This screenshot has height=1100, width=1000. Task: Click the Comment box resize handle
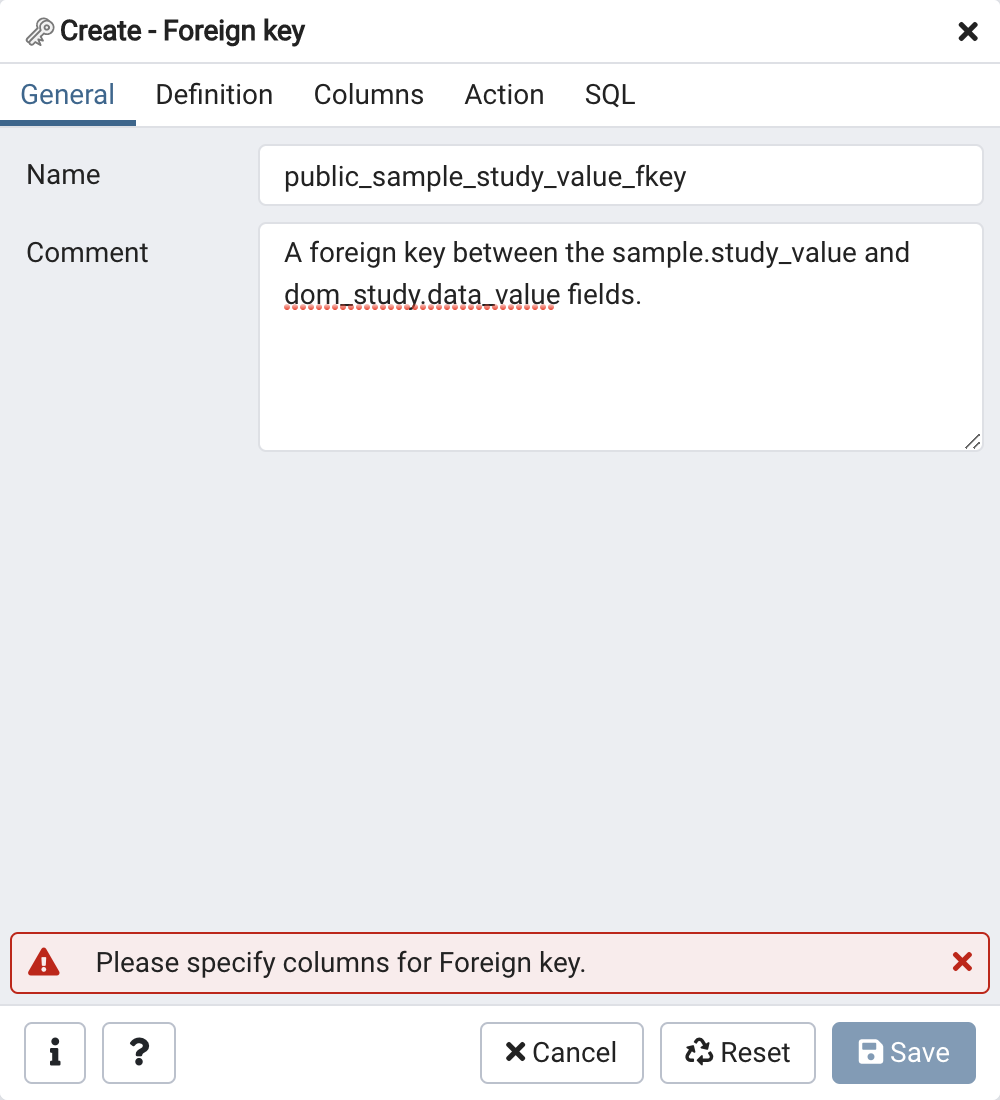(972, 441)
